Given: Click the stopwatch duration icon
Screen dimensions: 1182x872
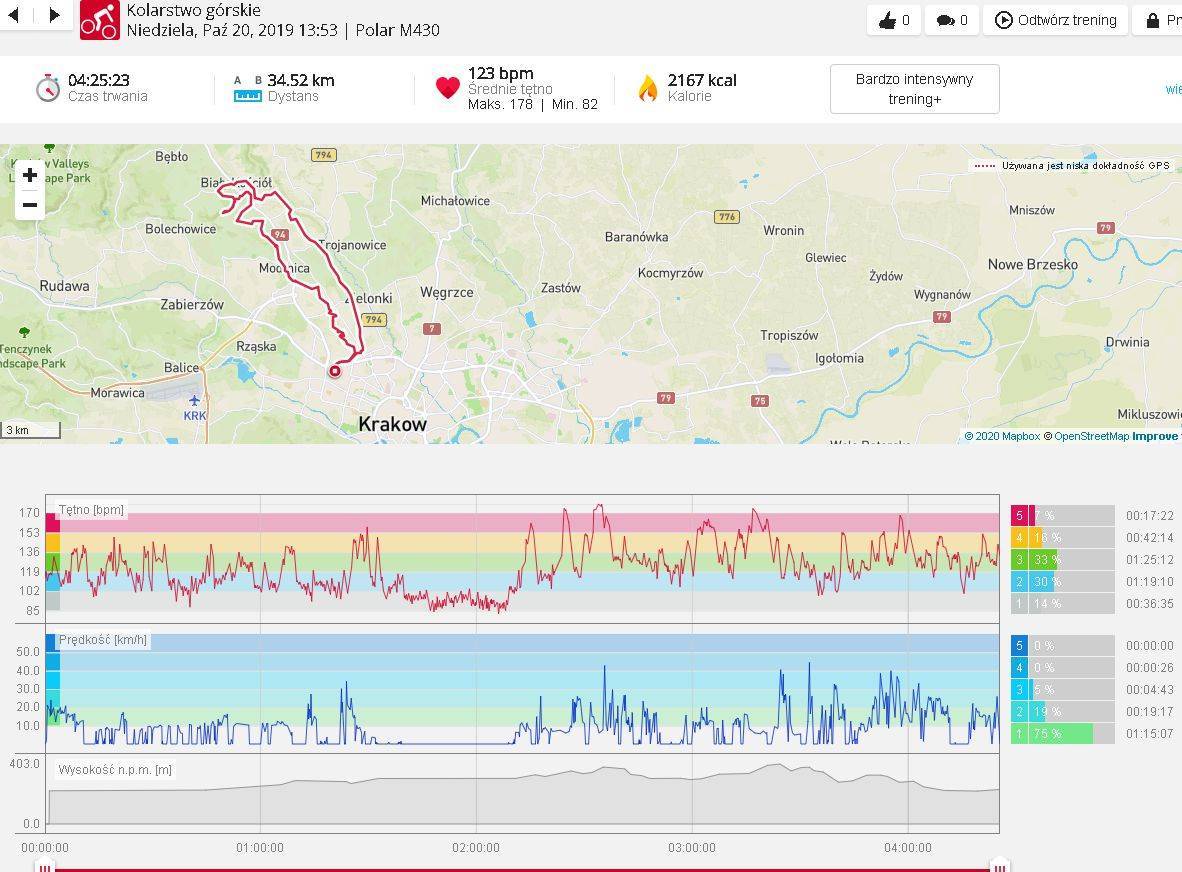Looking at the screenshot, I should click(48, 88).
